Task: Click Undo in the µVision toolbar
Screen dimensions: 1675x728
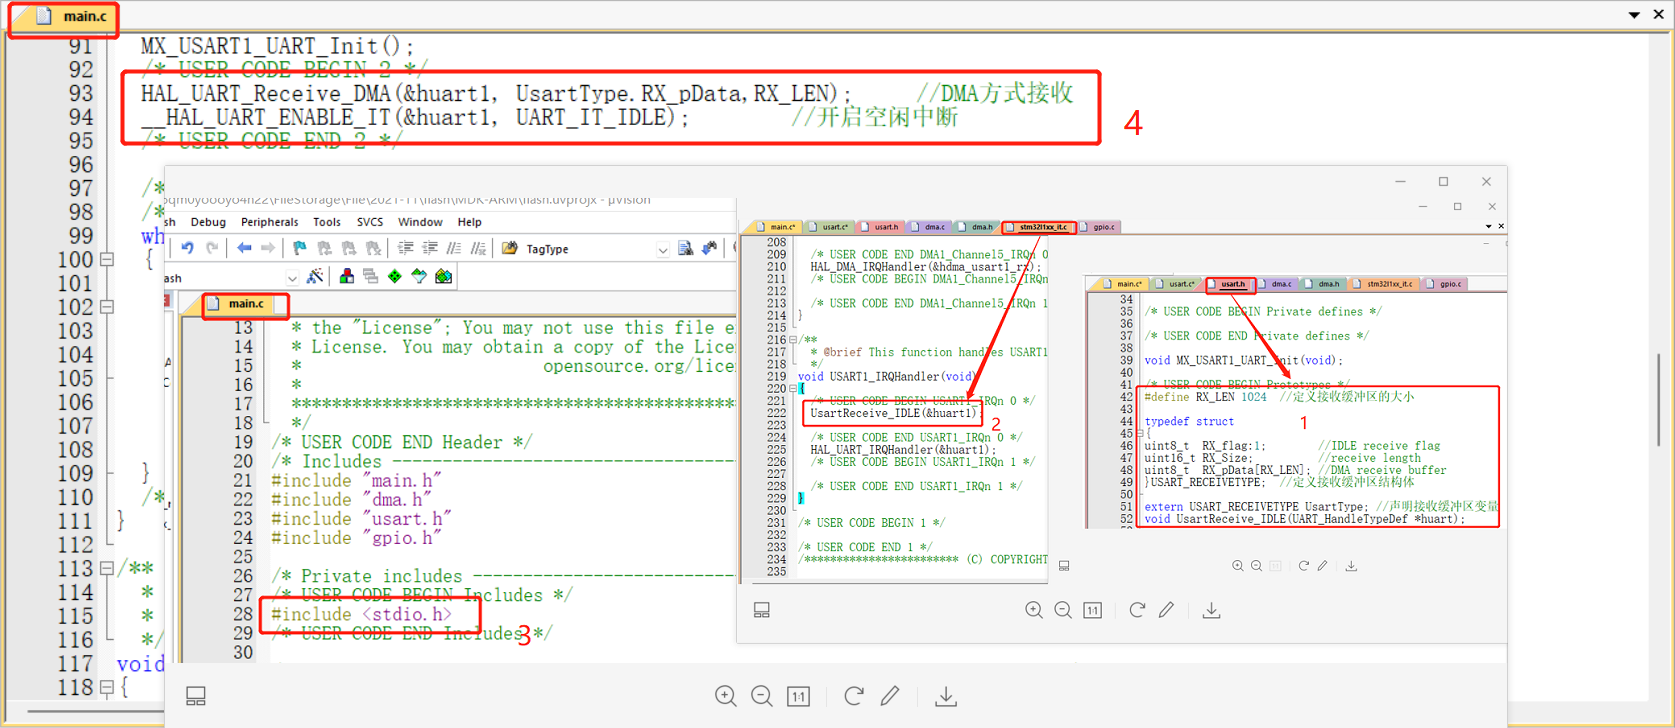Action: point(187,248)
